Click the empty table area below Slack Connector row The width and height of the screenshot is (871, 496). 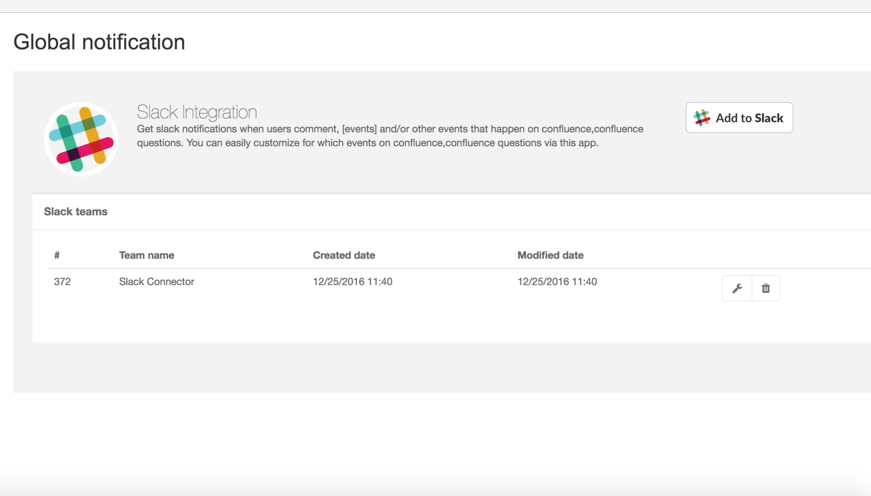coord(400,322)
